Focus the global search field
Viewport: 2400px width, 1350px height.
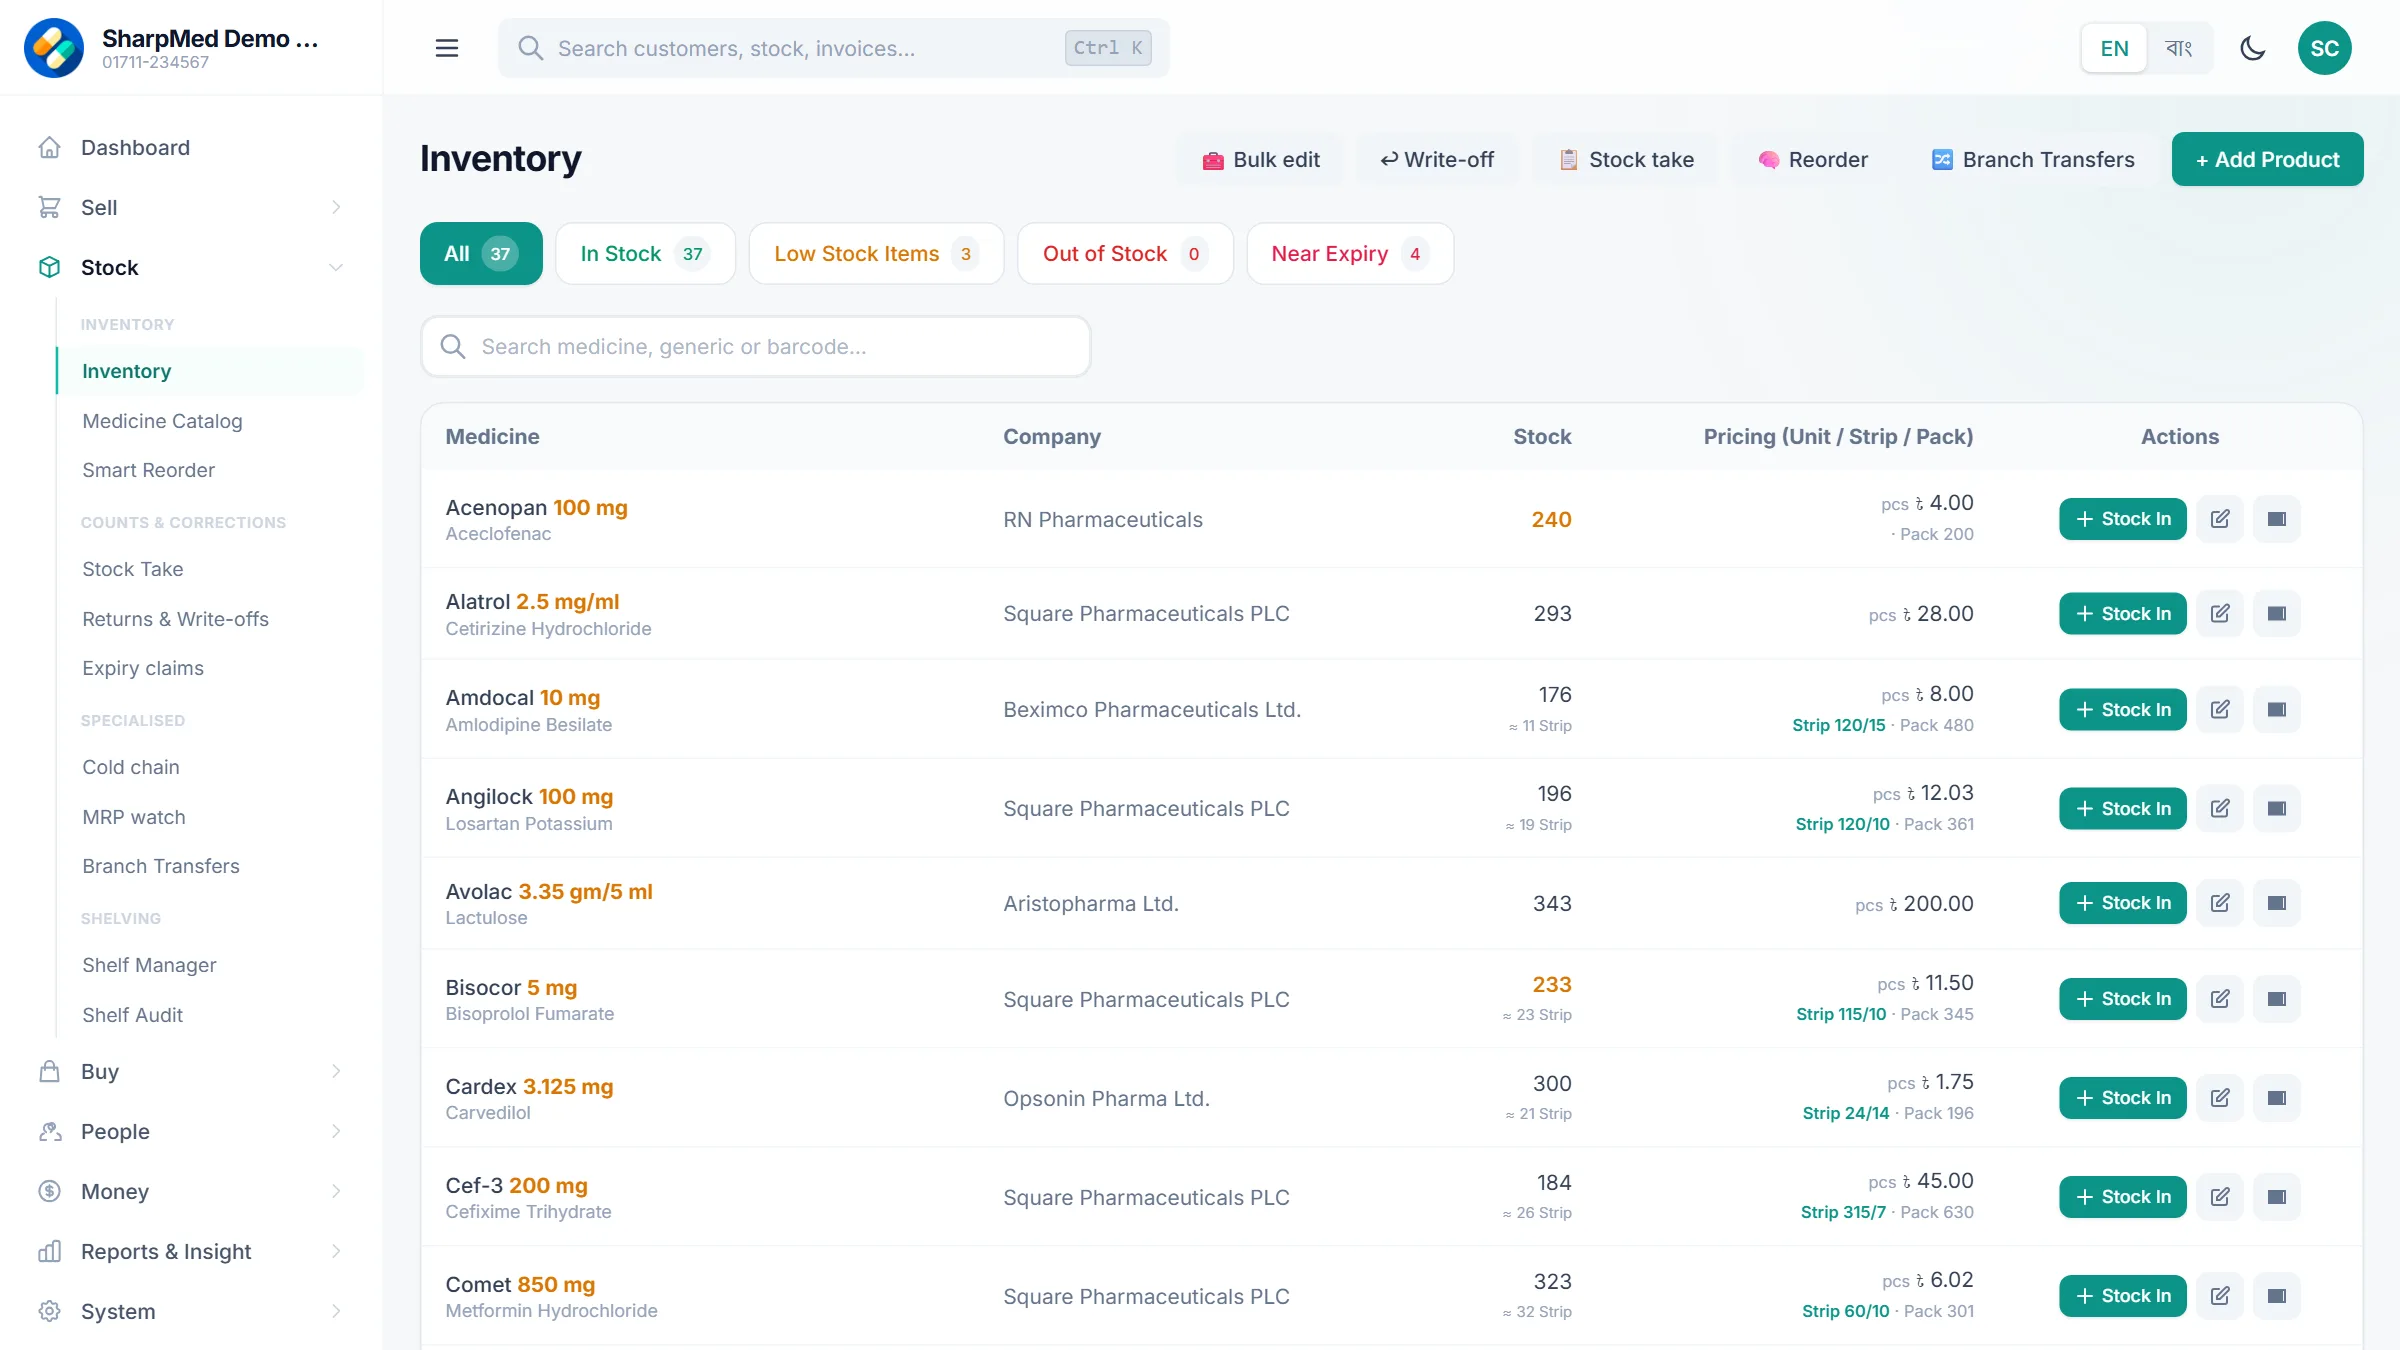pyautogui.click(x=834, y=48)
